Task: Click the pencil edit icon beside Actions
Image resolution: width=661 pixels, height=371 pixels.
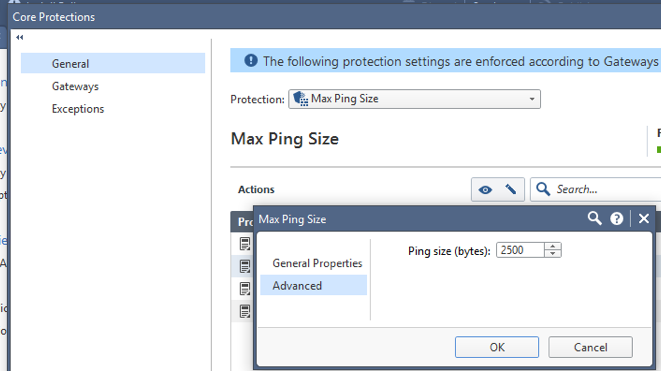Action: tap(511, 189)
